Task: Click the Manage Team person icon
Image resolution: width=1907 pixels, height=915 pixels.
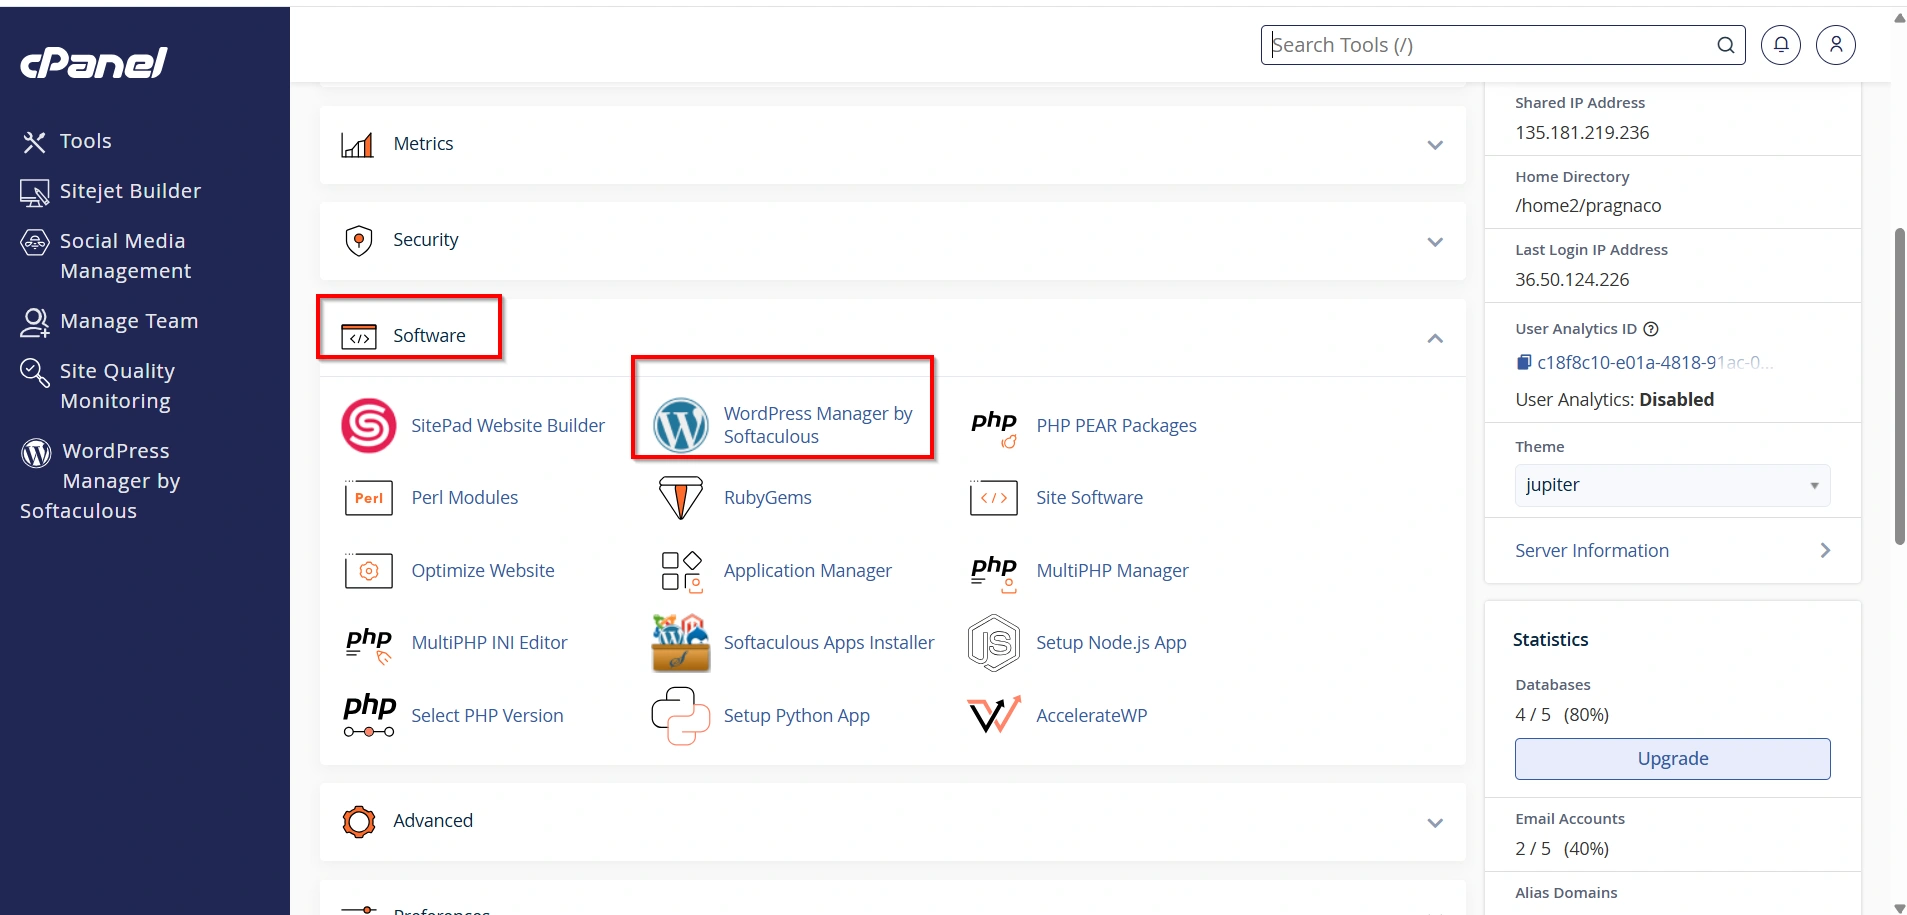Action: [35, 322]
